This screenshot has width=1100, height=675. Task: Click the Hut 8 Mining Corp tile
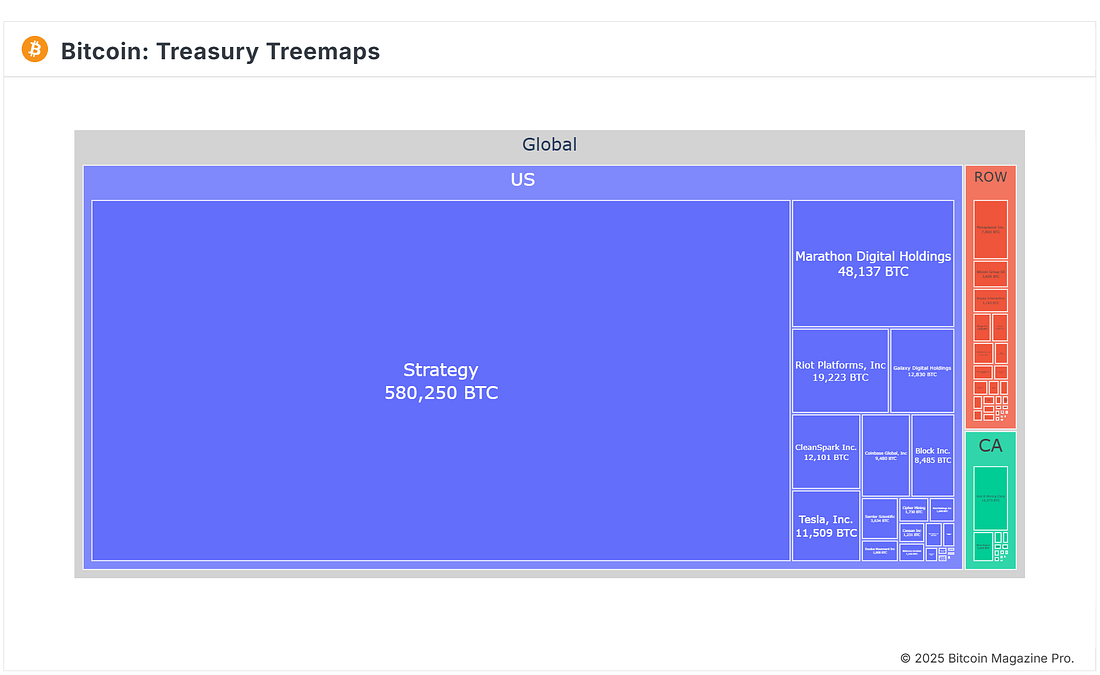(x=991, y=498)
